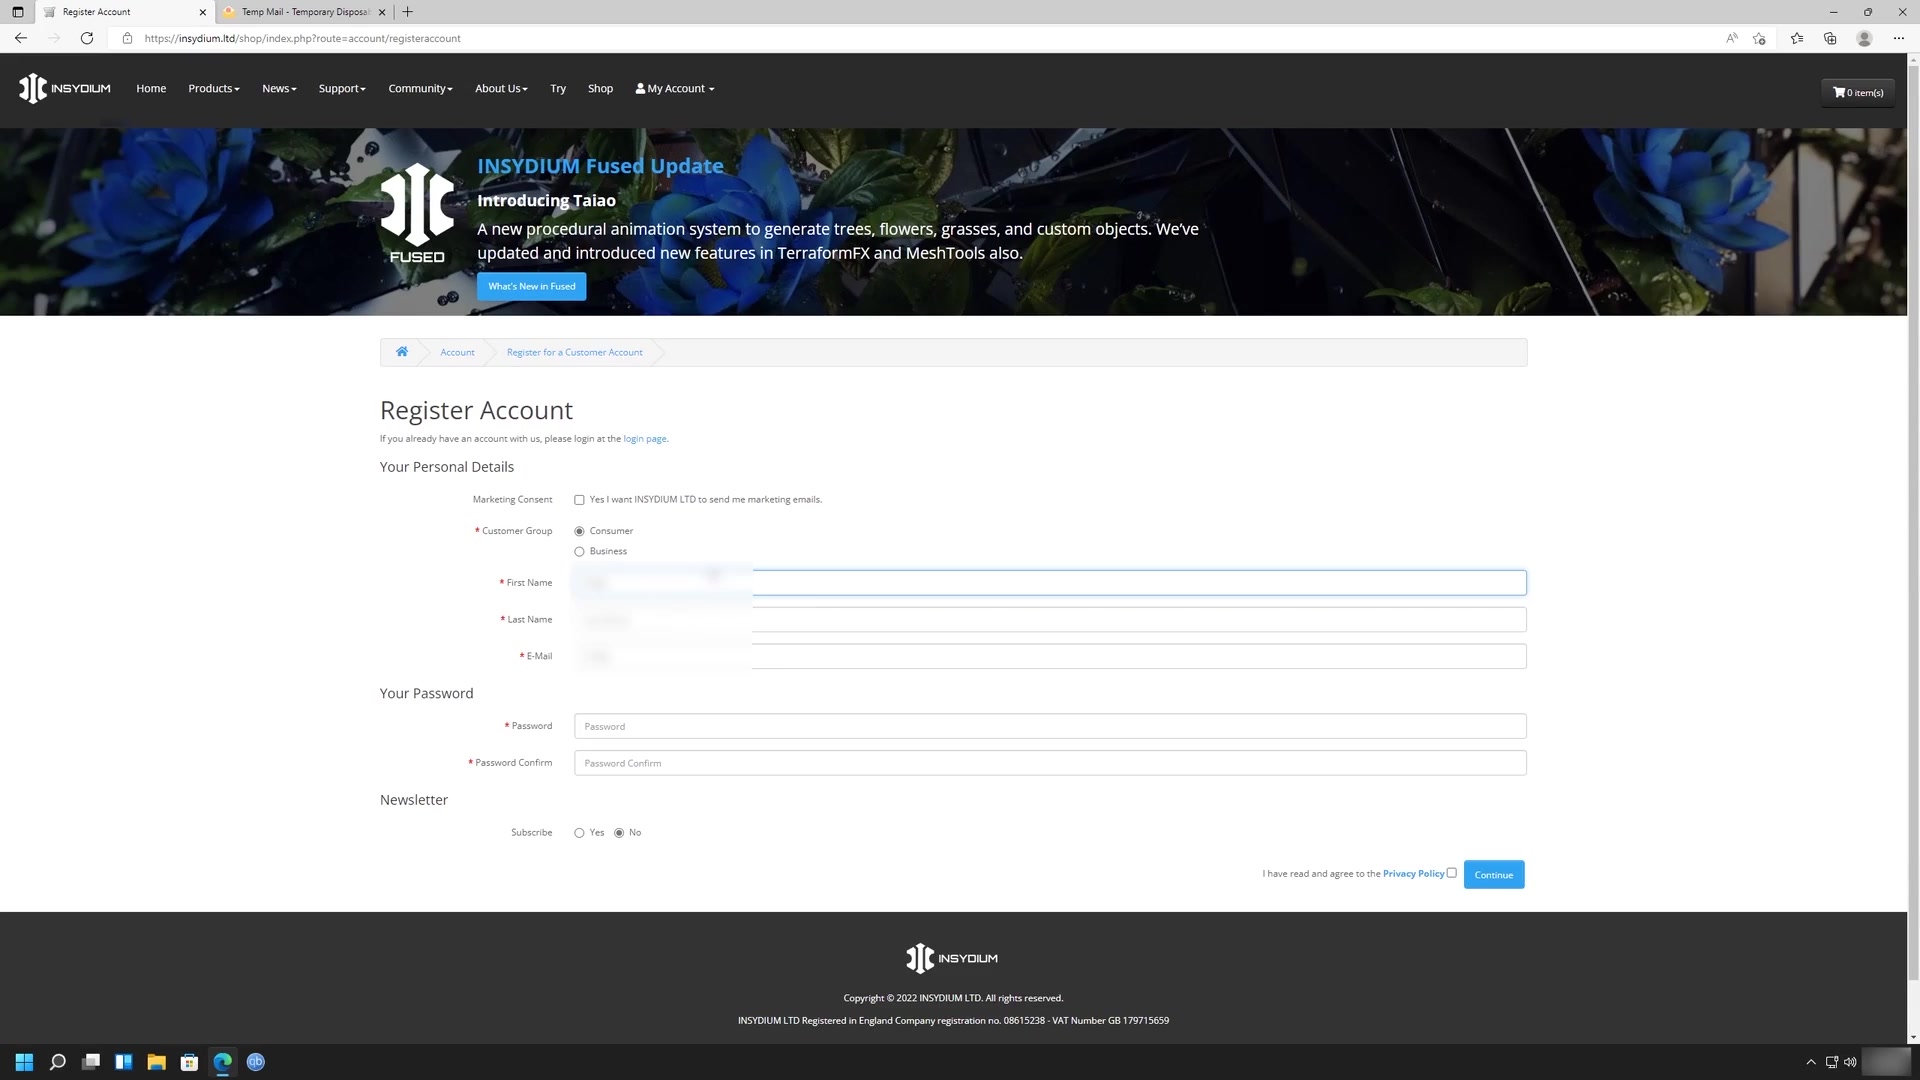1920x1080 pixels.
Task: Click the Password input field
Action: (x=1050, y=726)
